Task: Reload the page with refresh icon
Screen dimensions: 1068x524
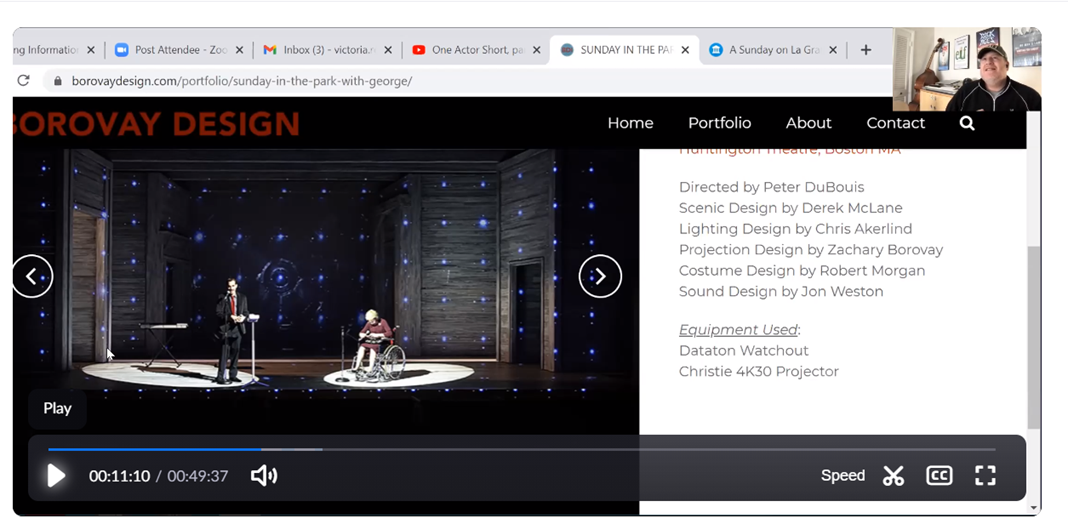Action: (x=23, y=80)
